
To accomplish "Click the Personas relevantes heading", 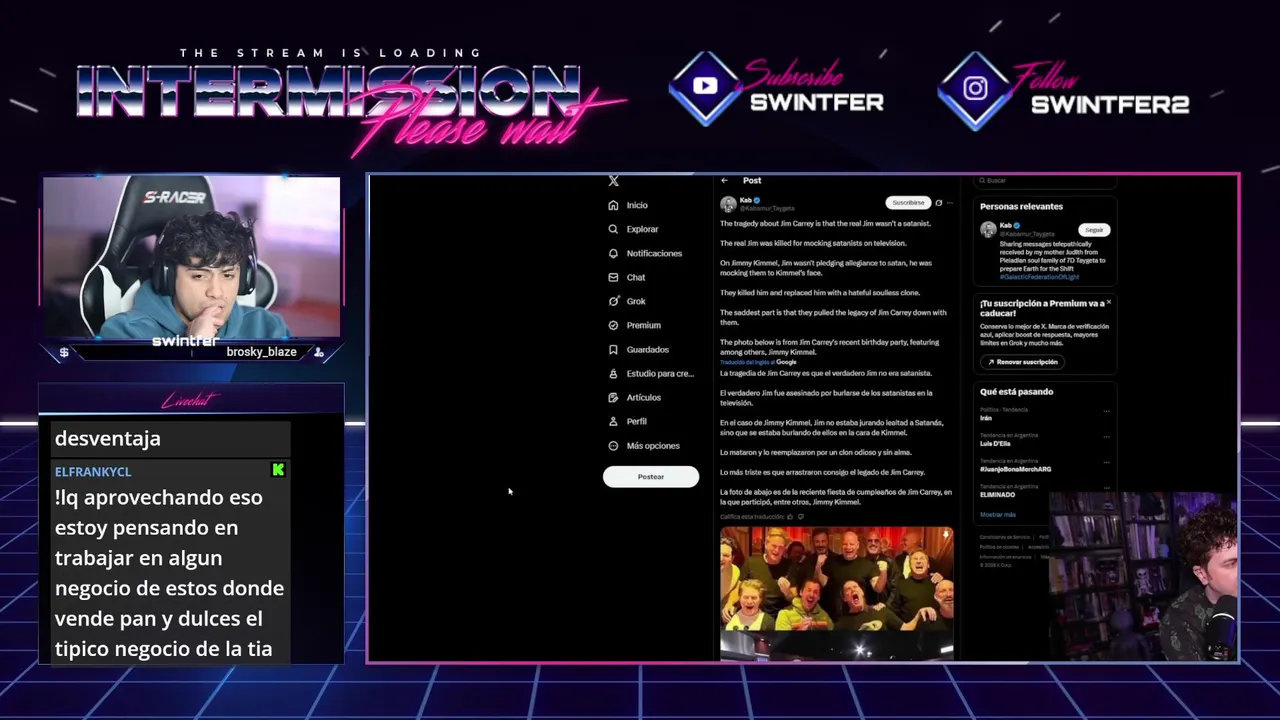I will [1021, 206].
